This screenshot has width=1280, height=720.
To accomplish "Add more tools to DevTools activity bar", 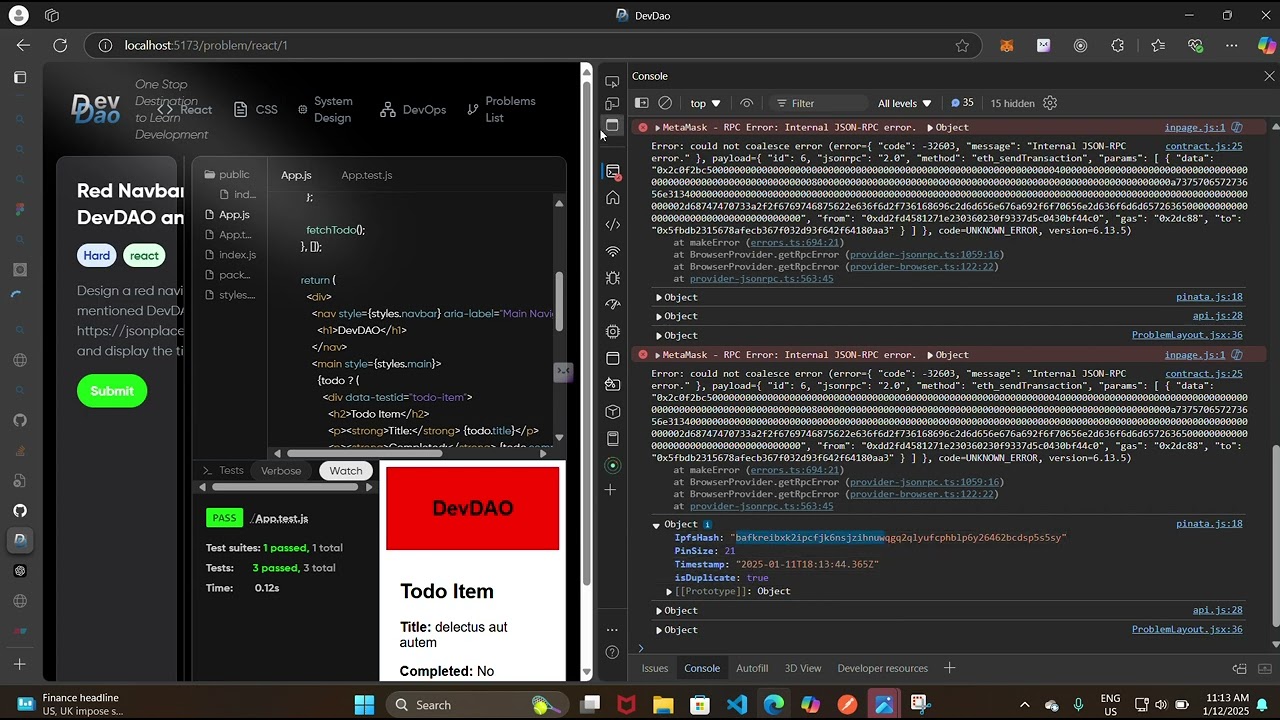I will point(611,490).
